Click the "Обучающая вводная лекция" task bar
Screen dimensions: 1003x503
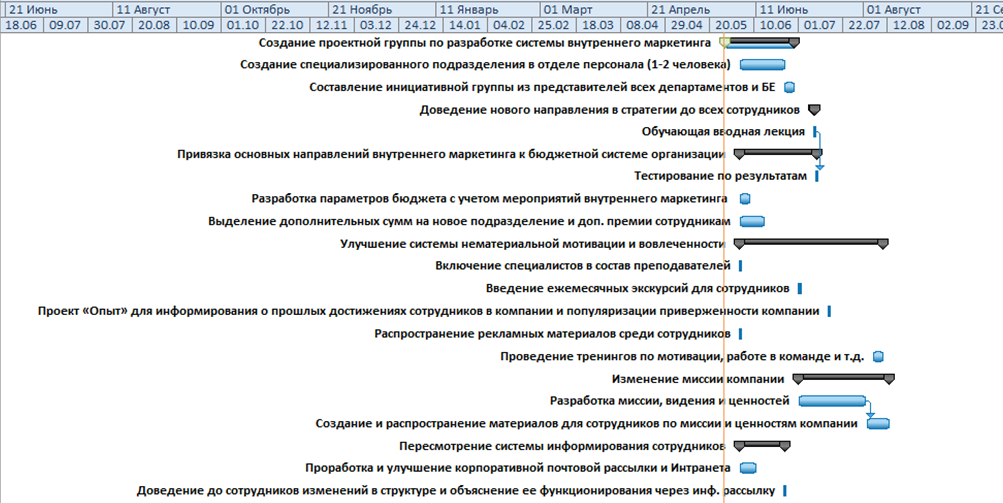click(815, 131)
